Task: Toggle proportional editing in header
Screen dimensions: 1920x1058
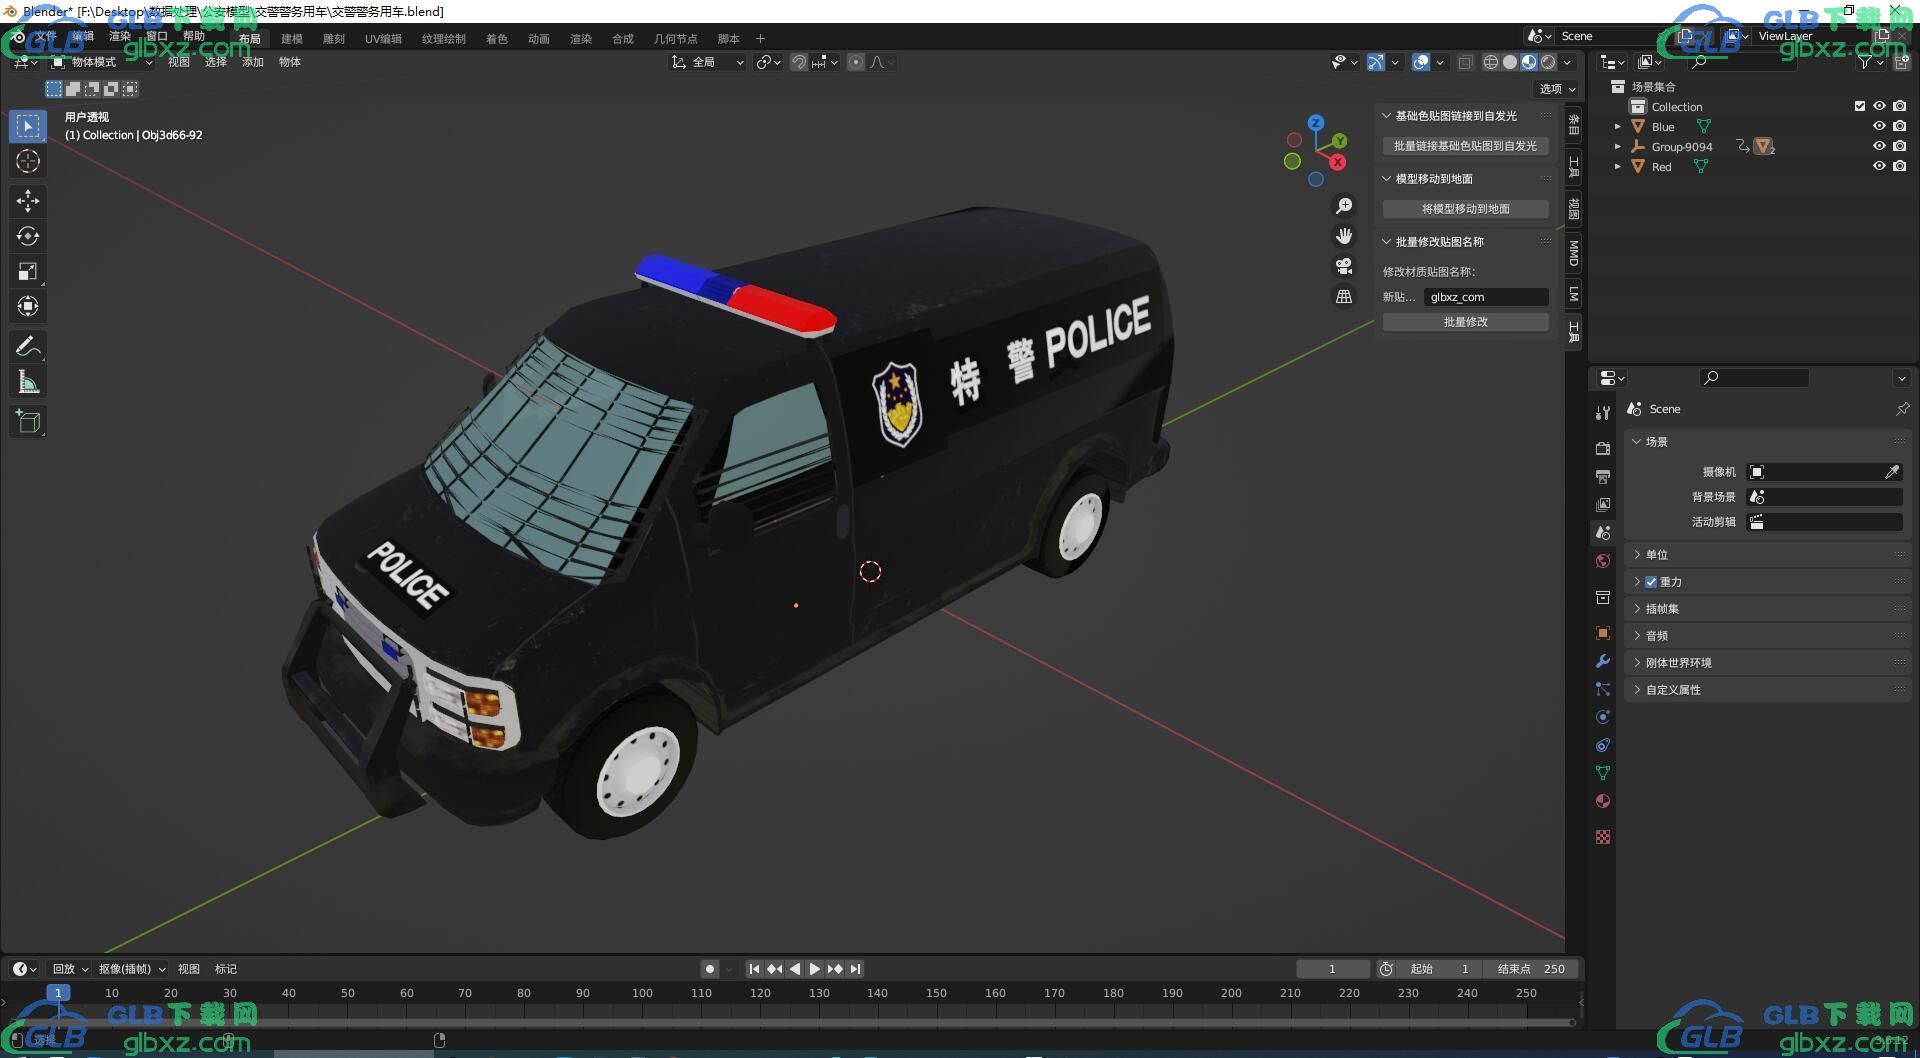Action: click(x=856, y=62)
